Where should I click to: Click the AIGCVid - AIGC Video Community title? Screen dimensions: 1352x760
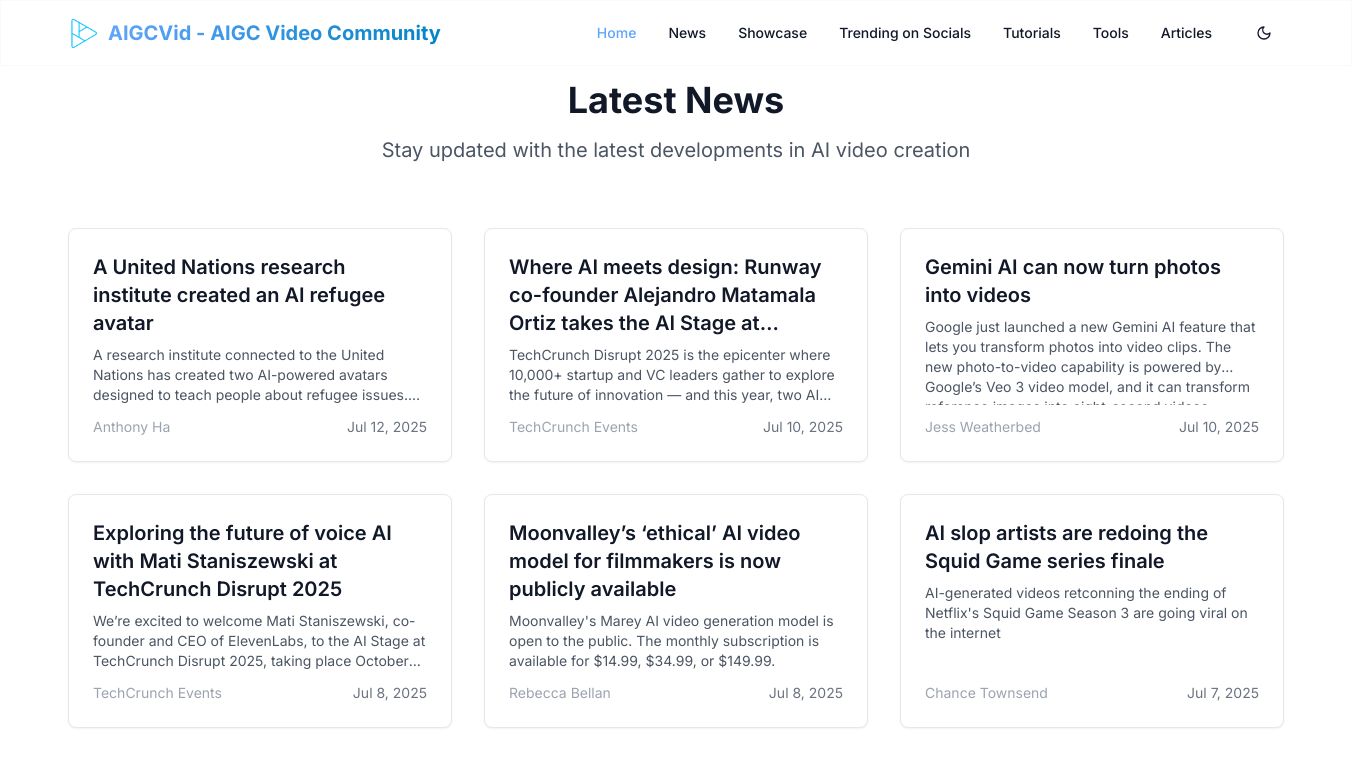coord(274,33)
